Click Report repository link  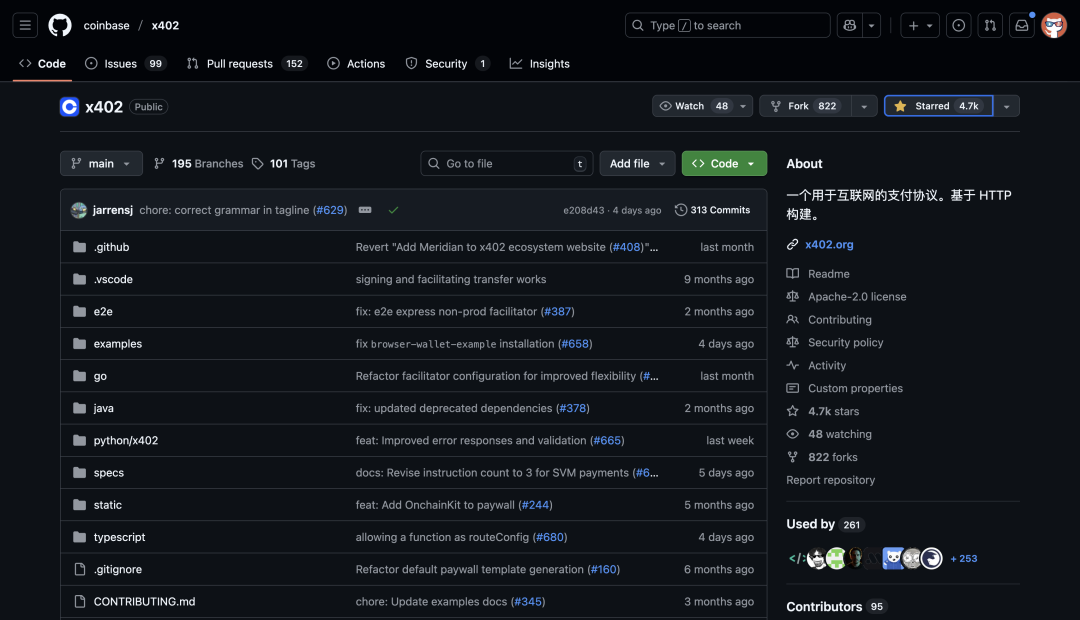coord(831,480)
